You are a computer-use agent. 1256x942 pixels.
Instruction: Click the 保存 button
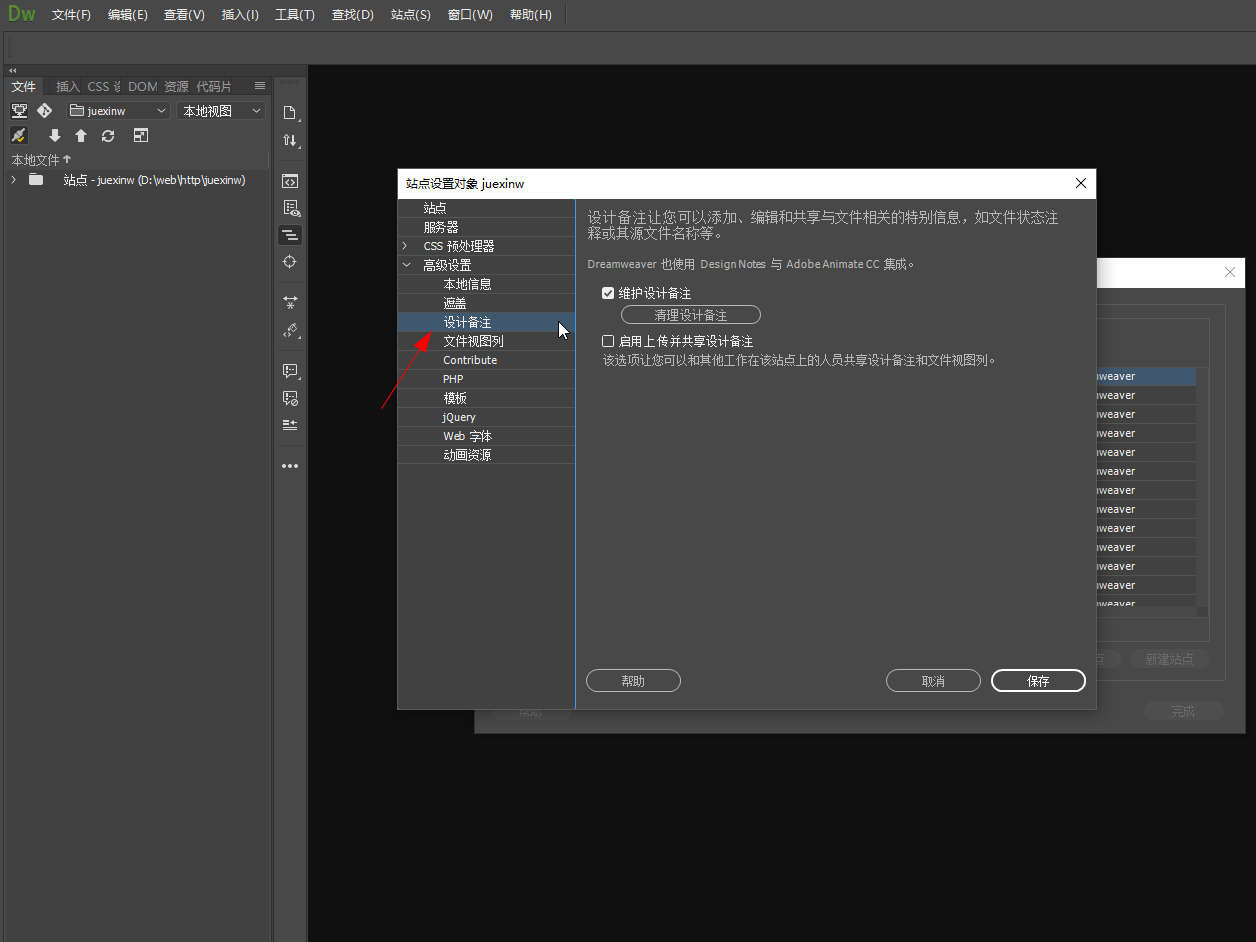[1038, 681]
